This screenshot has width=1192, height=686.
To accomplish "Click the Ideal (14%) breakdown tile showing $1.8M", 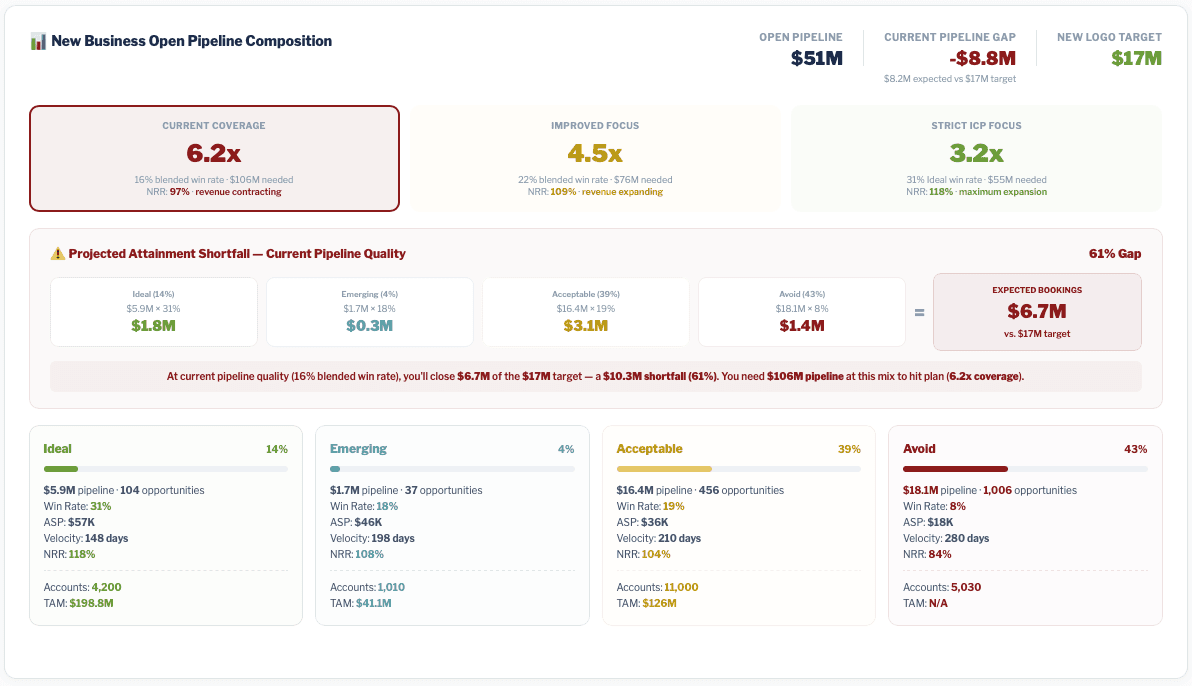I will [x=153, y=311].
